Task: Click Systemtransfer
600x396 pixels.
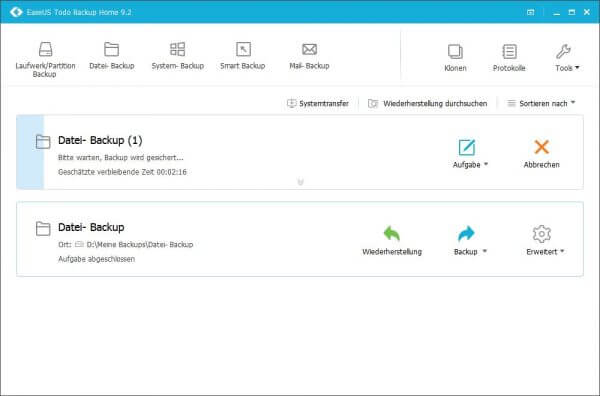Action: coord(318,103)
